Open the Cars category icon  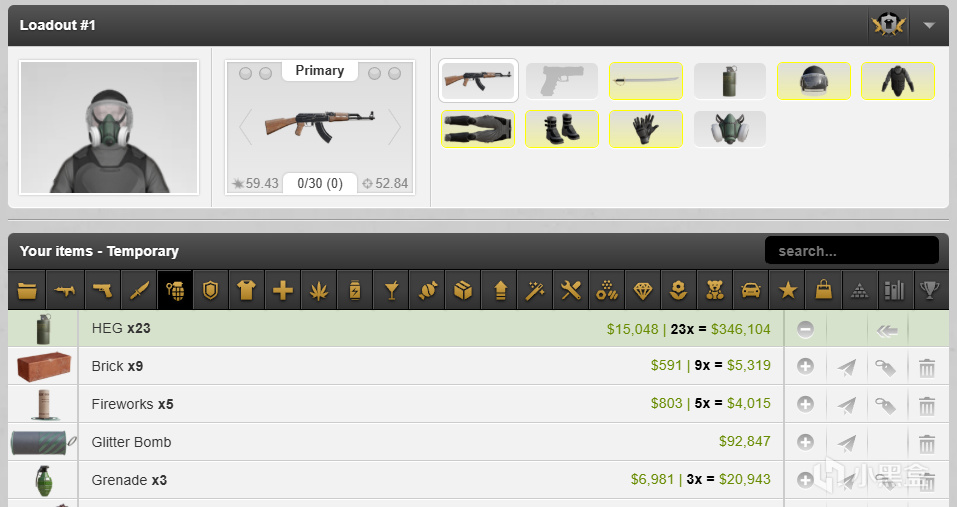(751, 290)
